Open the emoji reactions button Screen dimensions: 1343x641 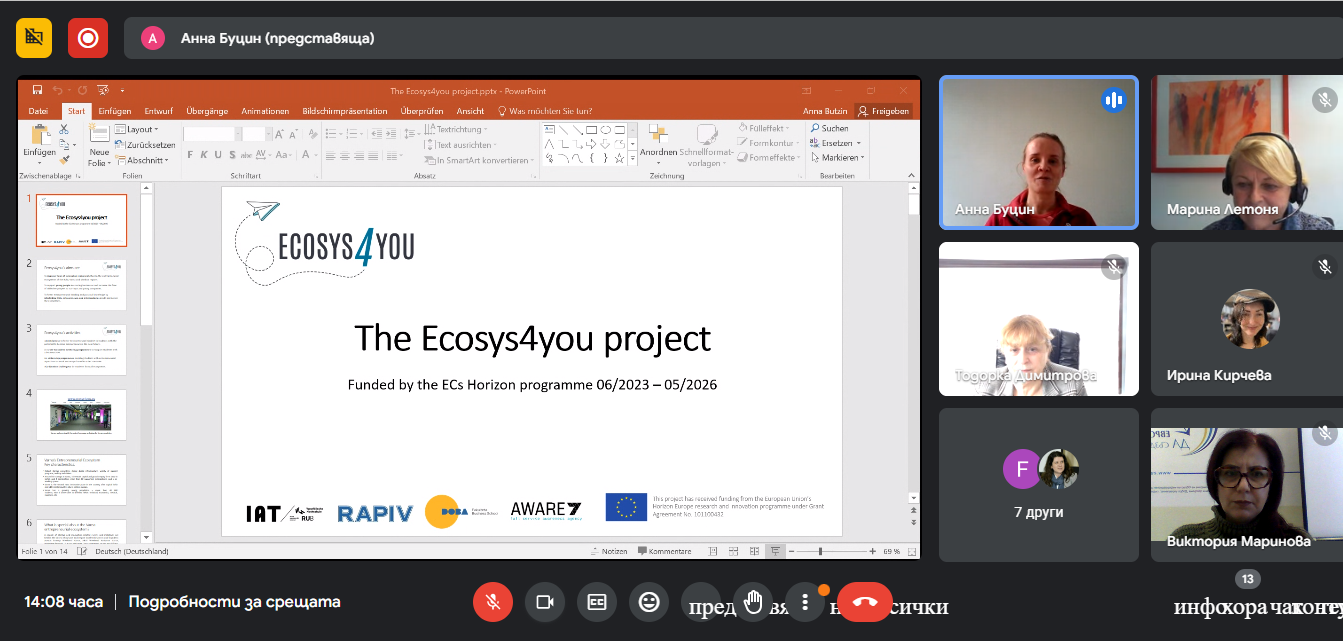click(649, 602)
